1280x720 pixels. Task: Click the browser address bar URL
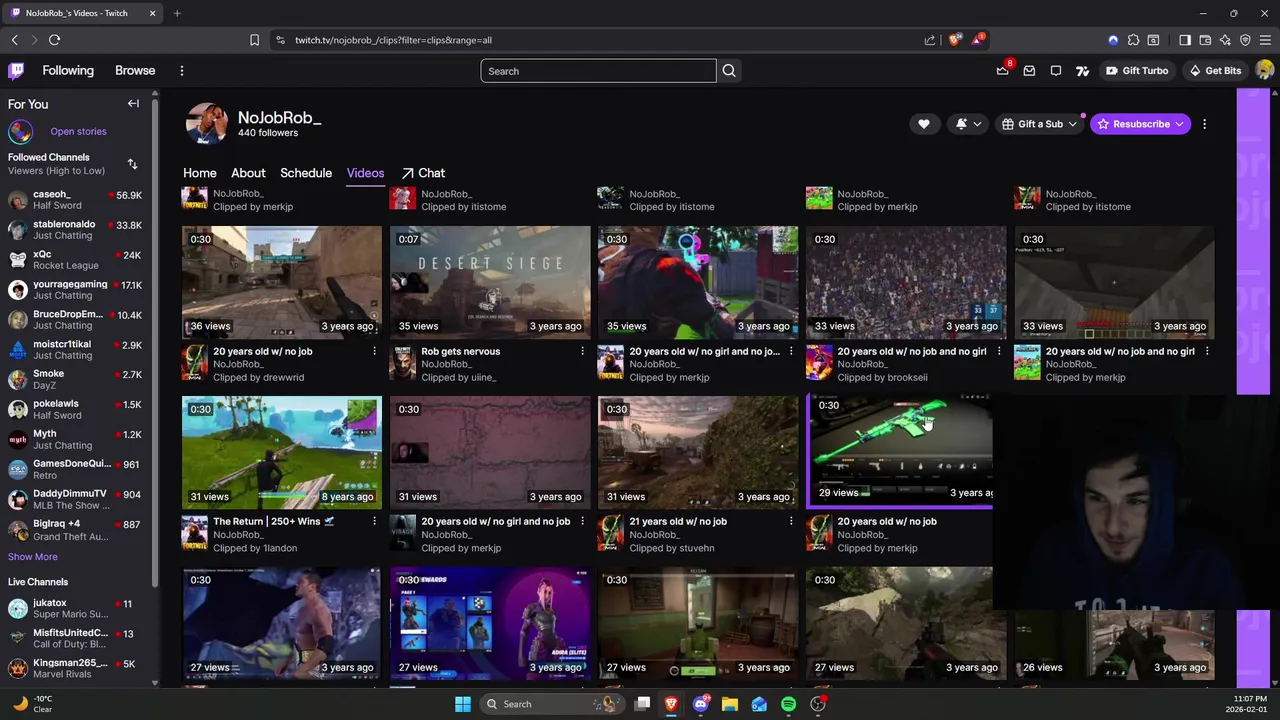click(x=393, y=40)
